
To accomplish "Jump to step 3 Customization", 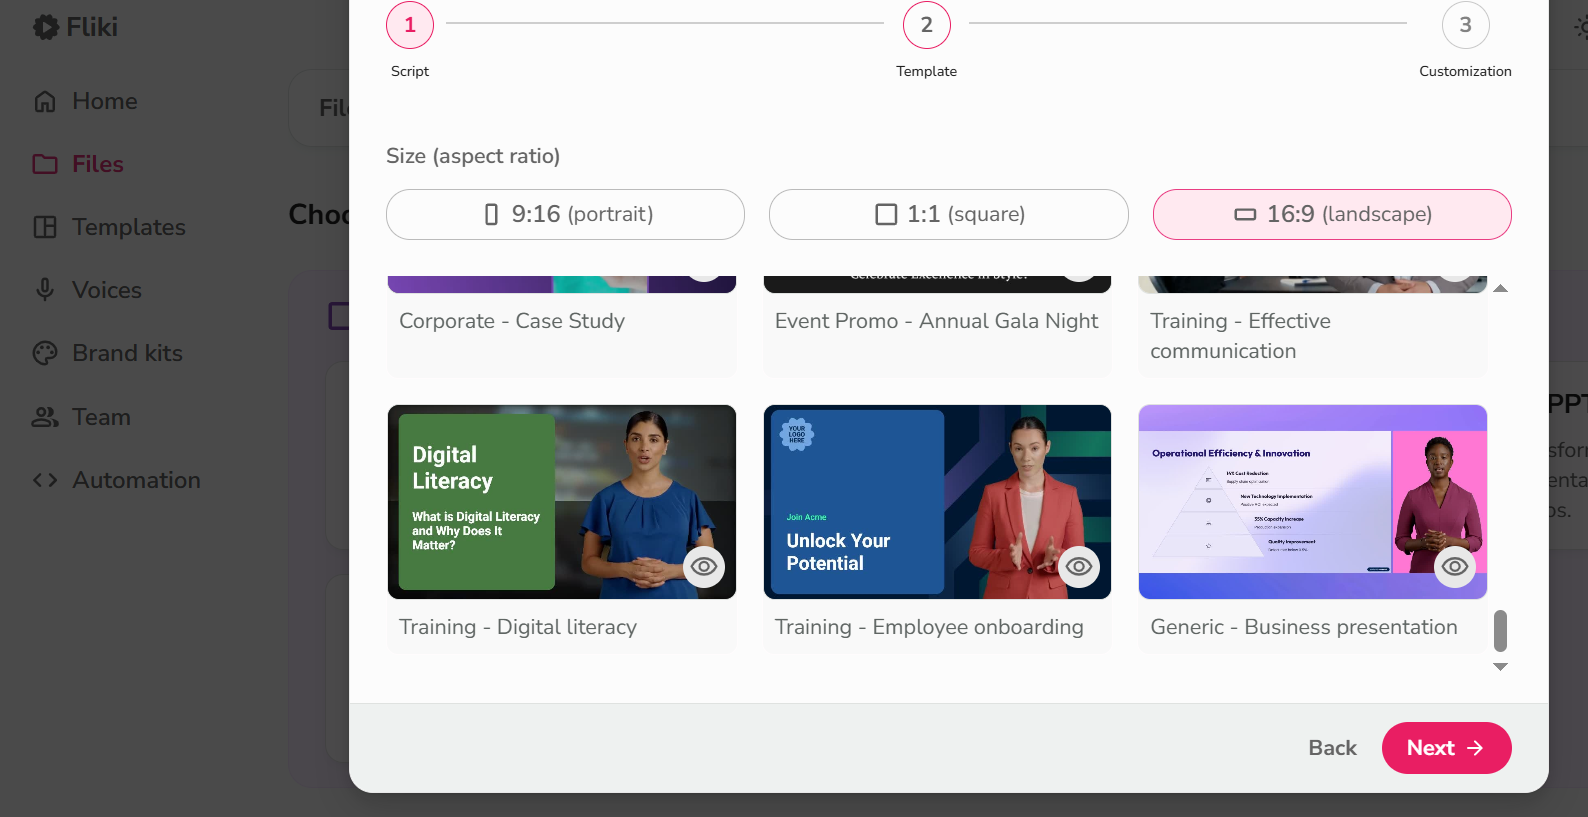I will (1466, 25).
